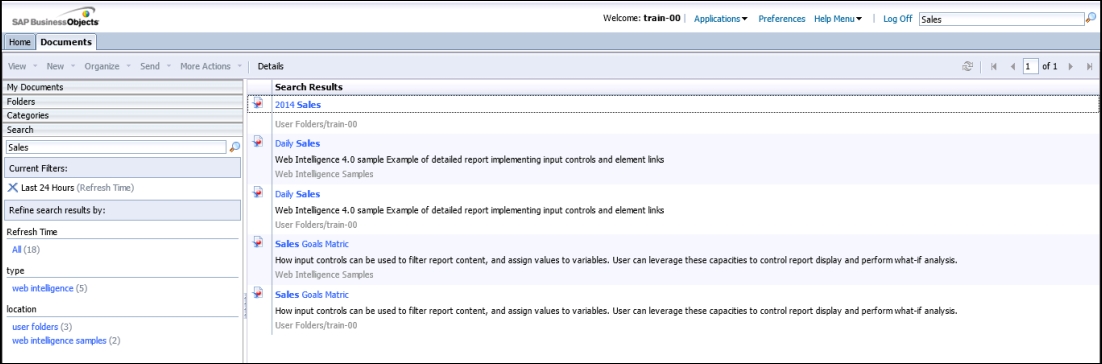Open Sales Goals Matric in User Folders/train-00
Image resolution: width=1102 pixels, height=364 pixels.
(311, 294)
